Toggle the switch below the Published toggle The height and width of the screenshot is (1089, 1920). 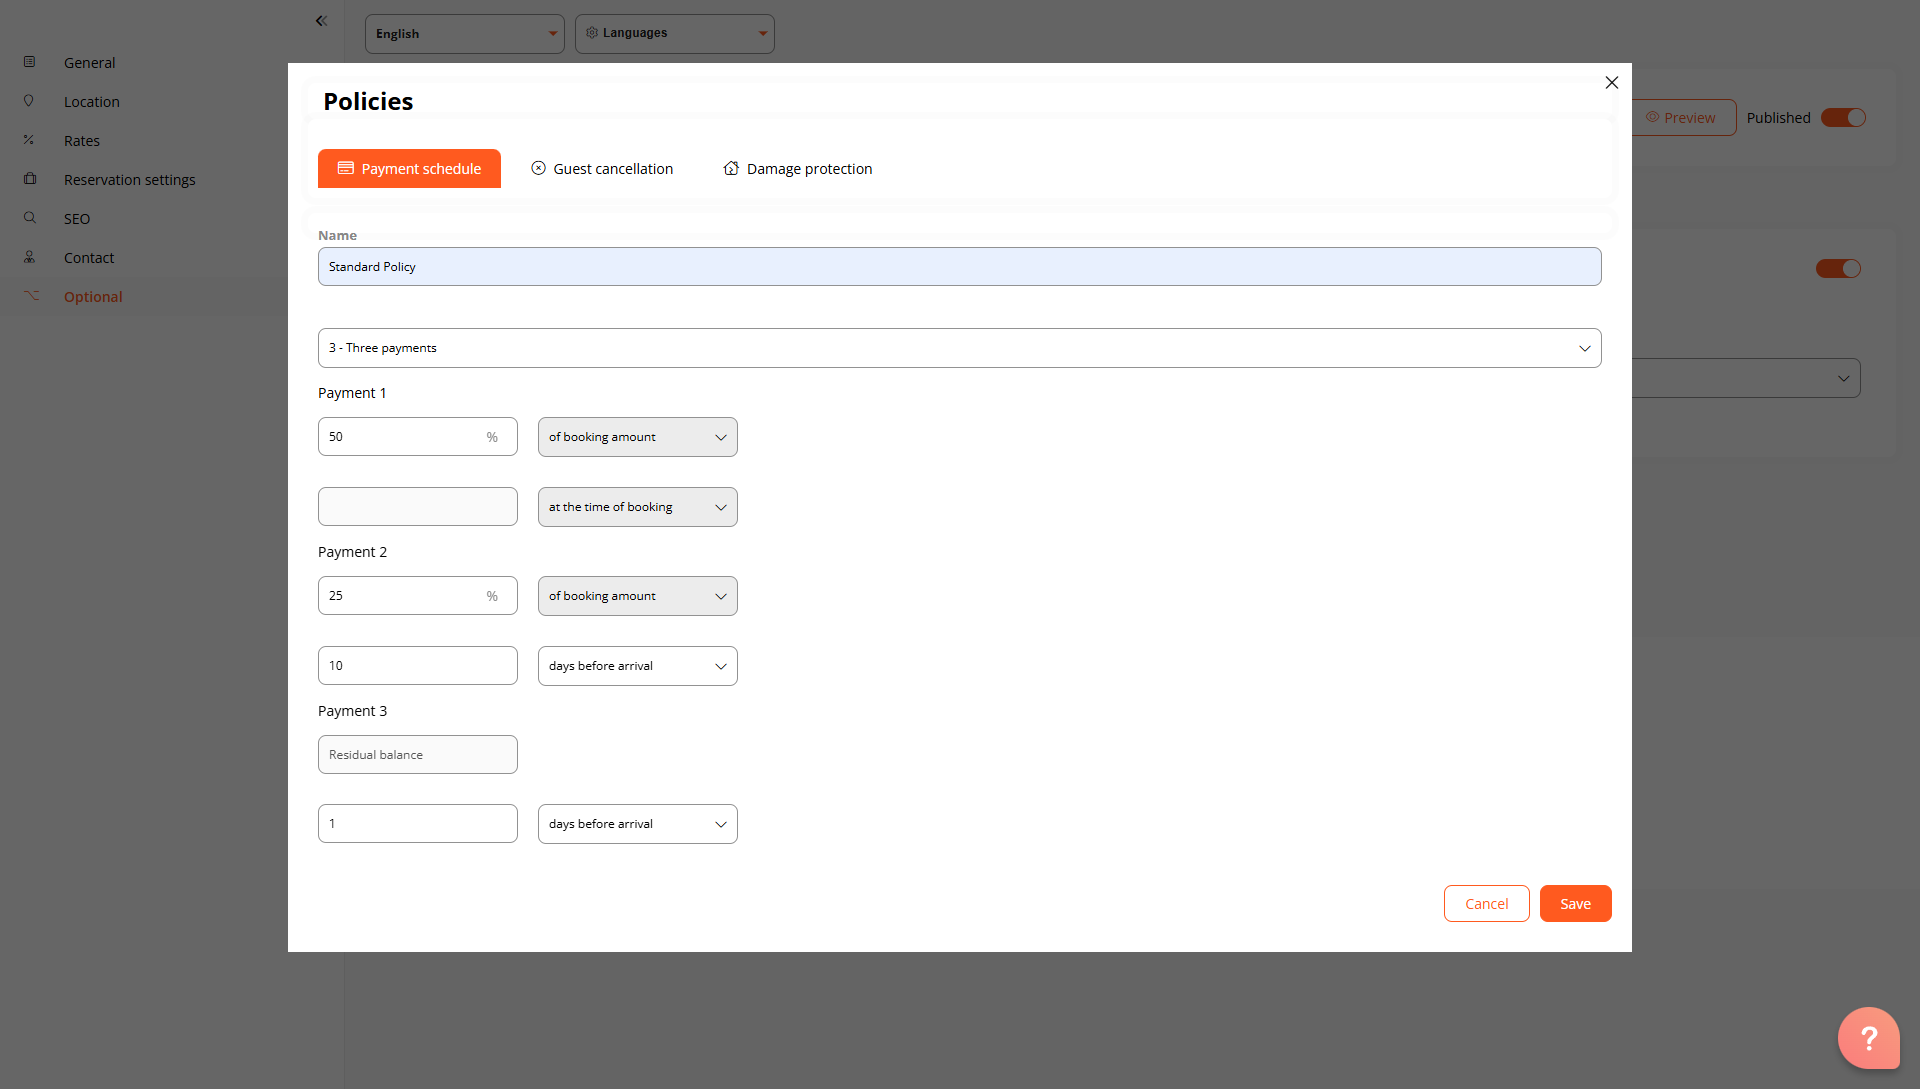pyautogui.click(x=1838, y=268)
